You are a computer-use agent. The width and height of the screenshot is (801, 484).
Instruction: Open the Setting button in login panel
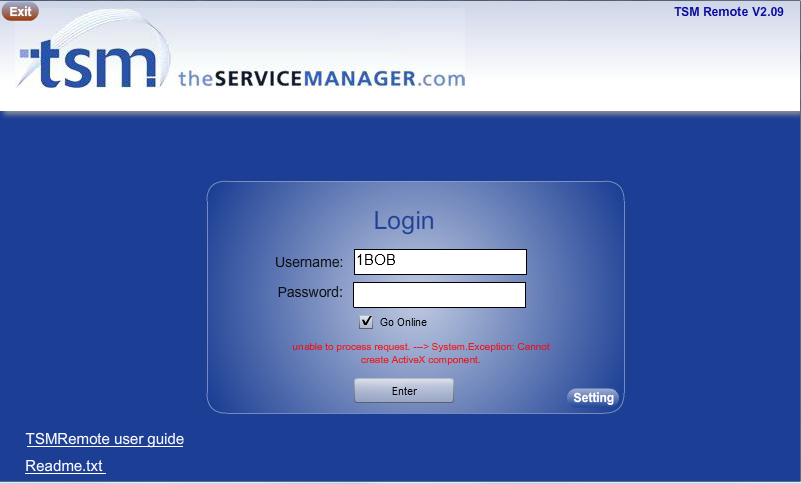tap(593, 398)
